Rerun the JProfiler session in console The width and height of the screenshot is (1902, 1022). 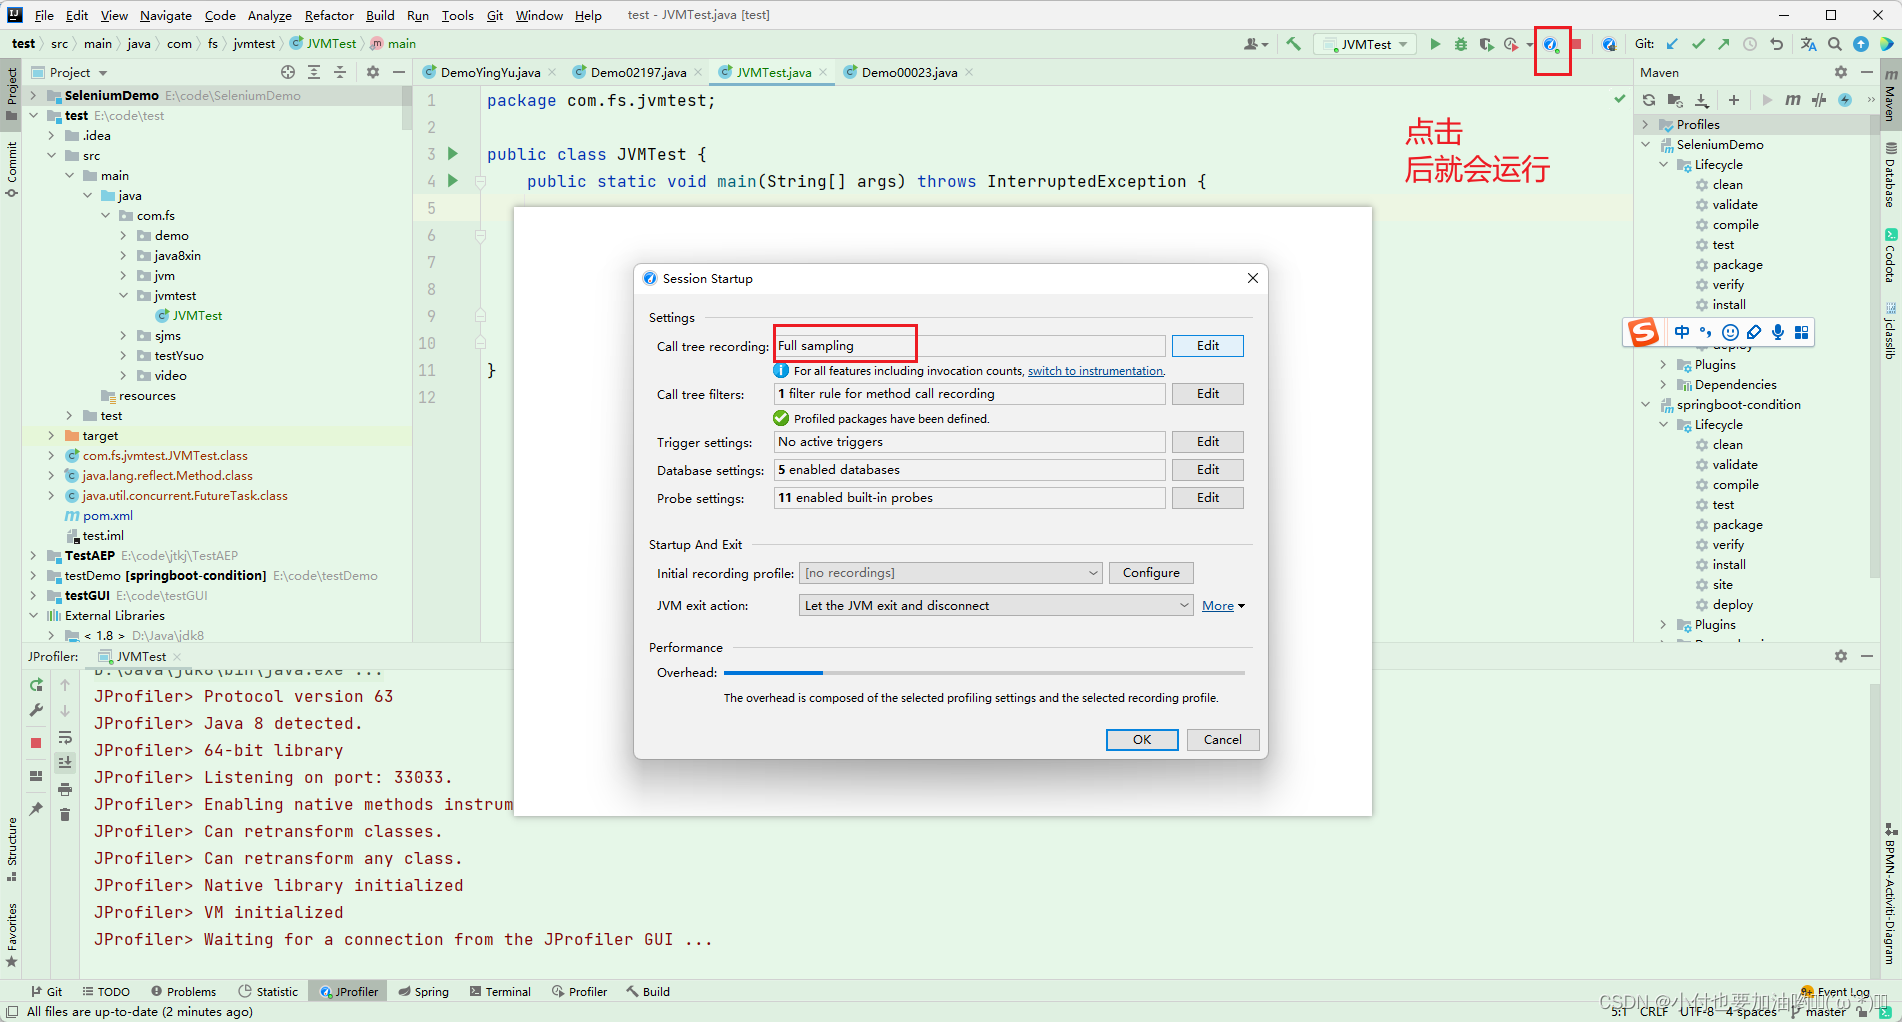(x=36, y=685)
